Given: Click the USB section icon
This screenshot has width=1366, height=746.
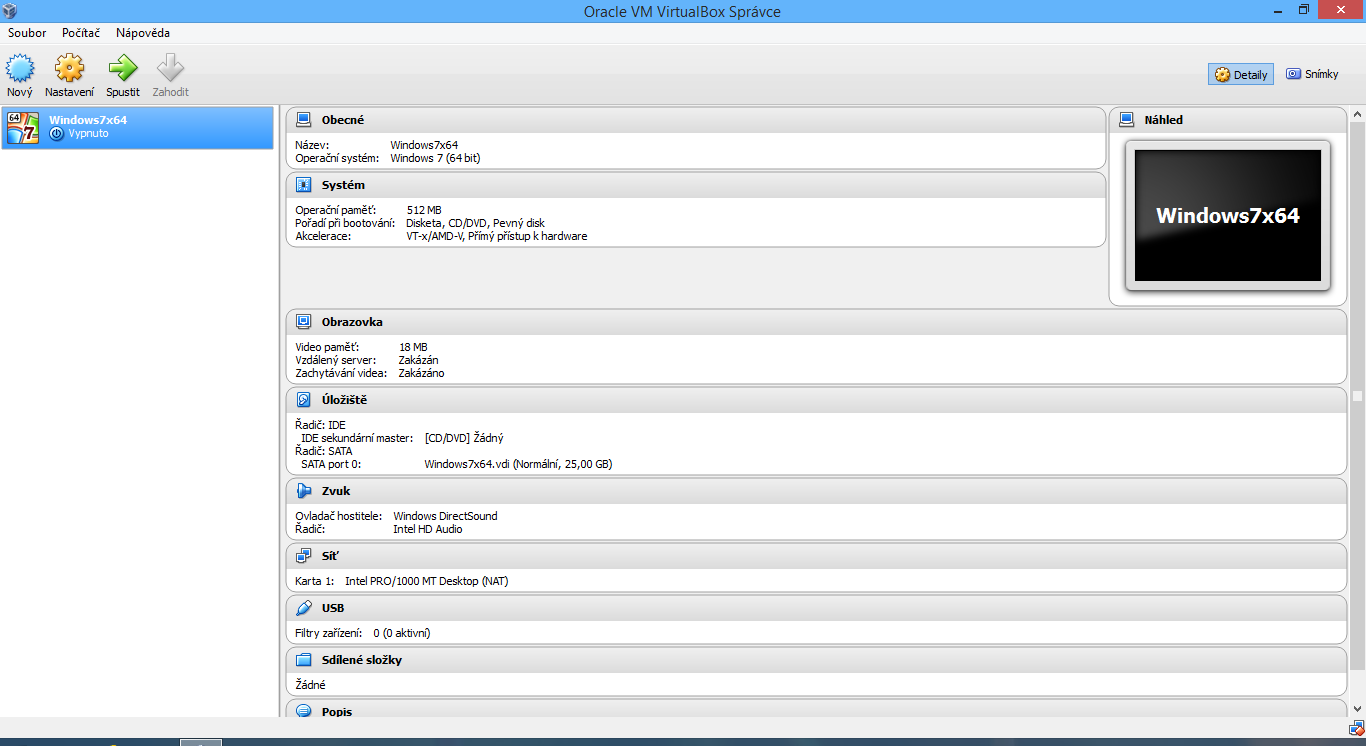Looking at the screenshot, I should (303, 608).
